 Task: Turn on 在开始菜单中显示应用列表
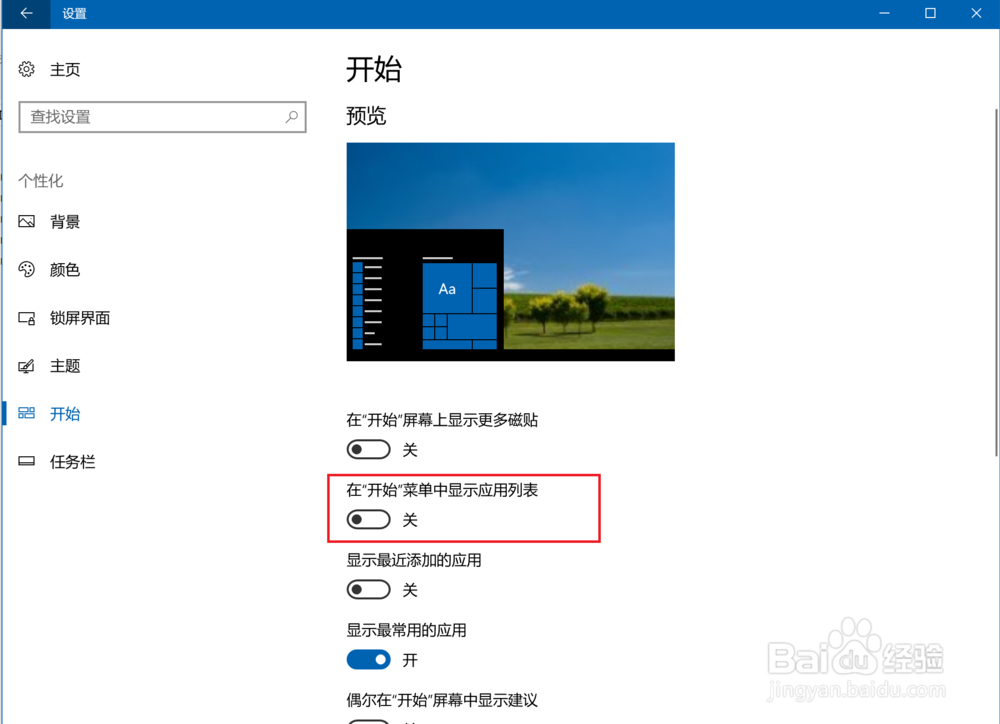coord(368,519)
